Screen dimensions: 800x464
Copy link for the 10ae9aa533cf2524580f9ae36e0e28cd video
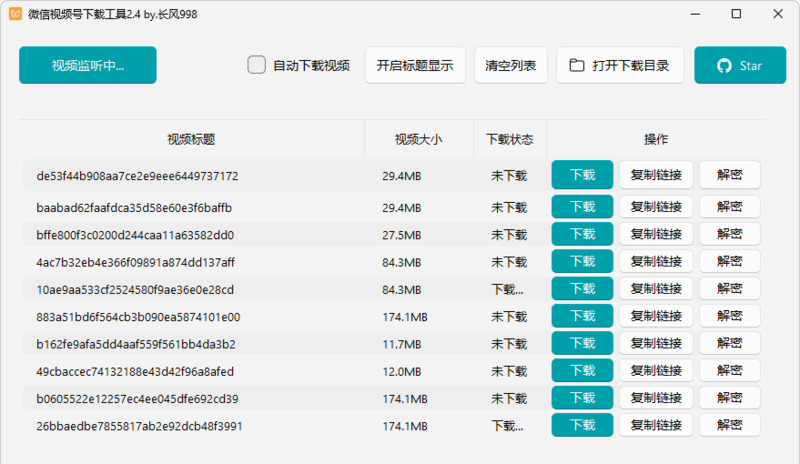tap(656, 290)
